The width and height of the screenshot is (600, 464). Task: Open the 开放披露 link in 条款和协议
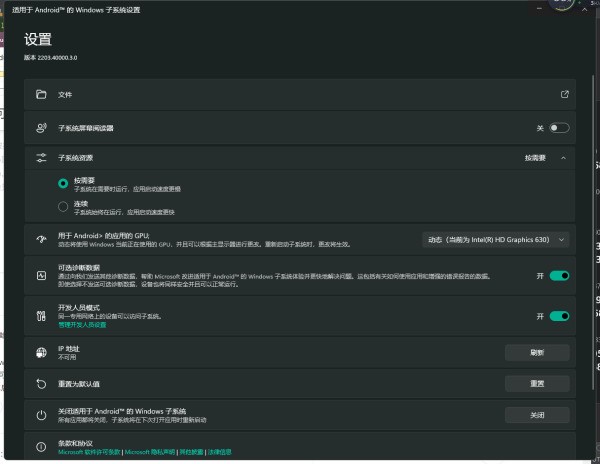tap(191, 452)
